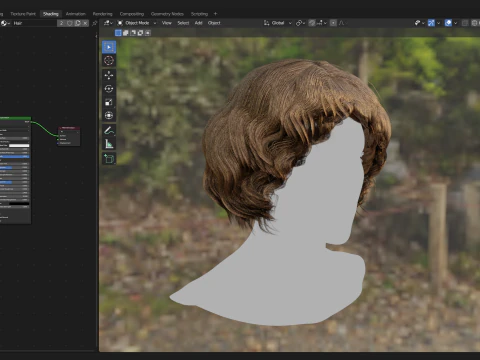The width and height of the screenshot is (480, 360).
Task: Open the material browse dropdown beside Hair
Action: (x=5, y=23)
